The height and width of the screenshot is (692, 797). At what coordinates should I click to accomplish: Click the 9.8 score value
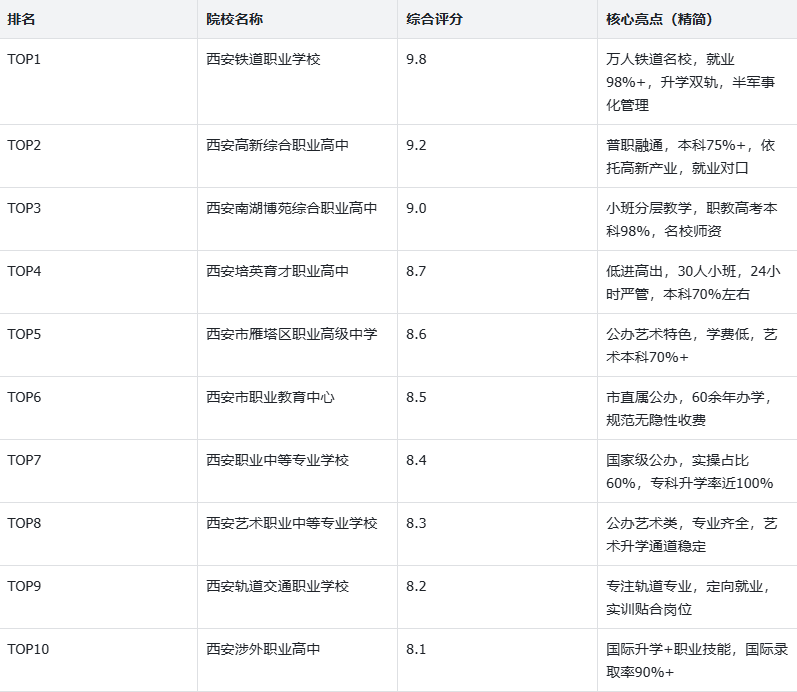pyautogui.click(x=416, y=60)
